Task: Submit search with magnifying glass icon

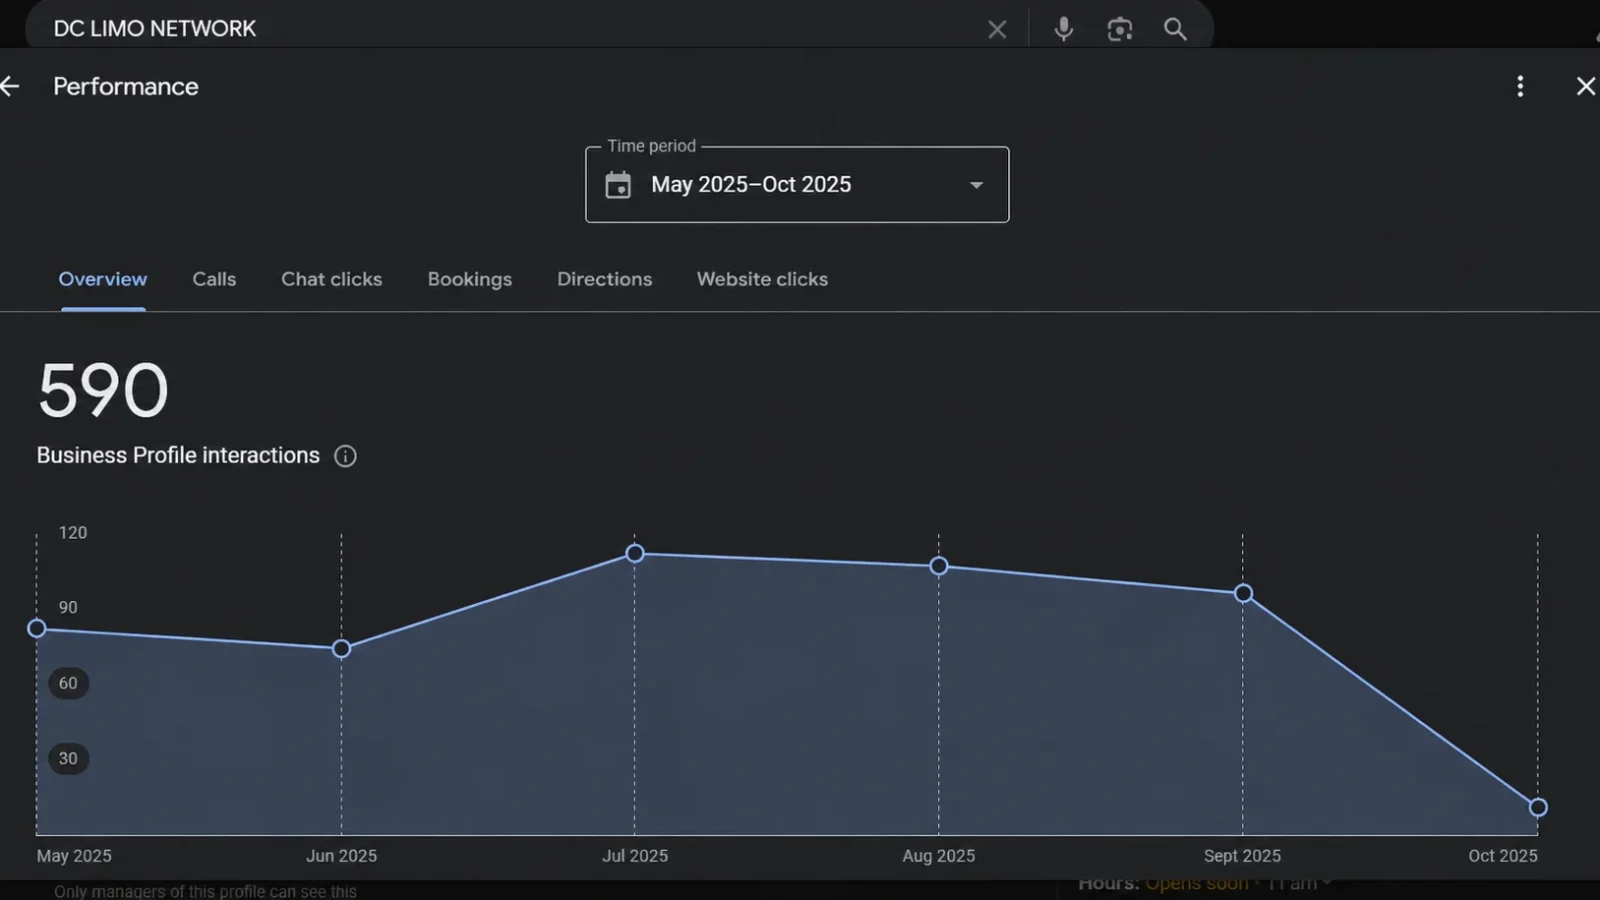Action: pyautogui.click(x=1176, y=29)
